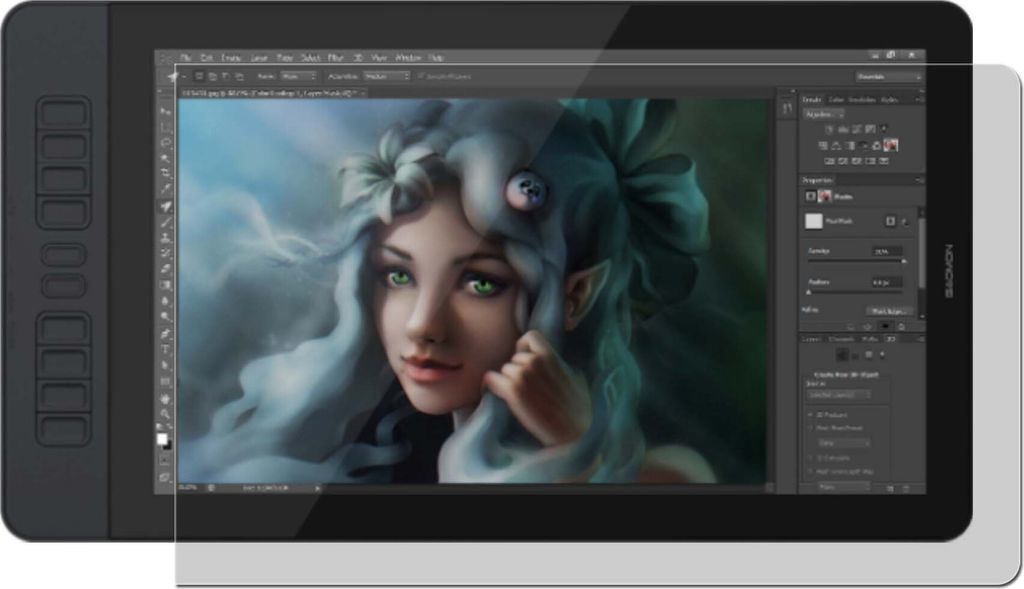The width and height of the screenshot is (1024, 589).
Task: Add a Brightness/Contrast adjustment
Action: (x=829, y=129)
